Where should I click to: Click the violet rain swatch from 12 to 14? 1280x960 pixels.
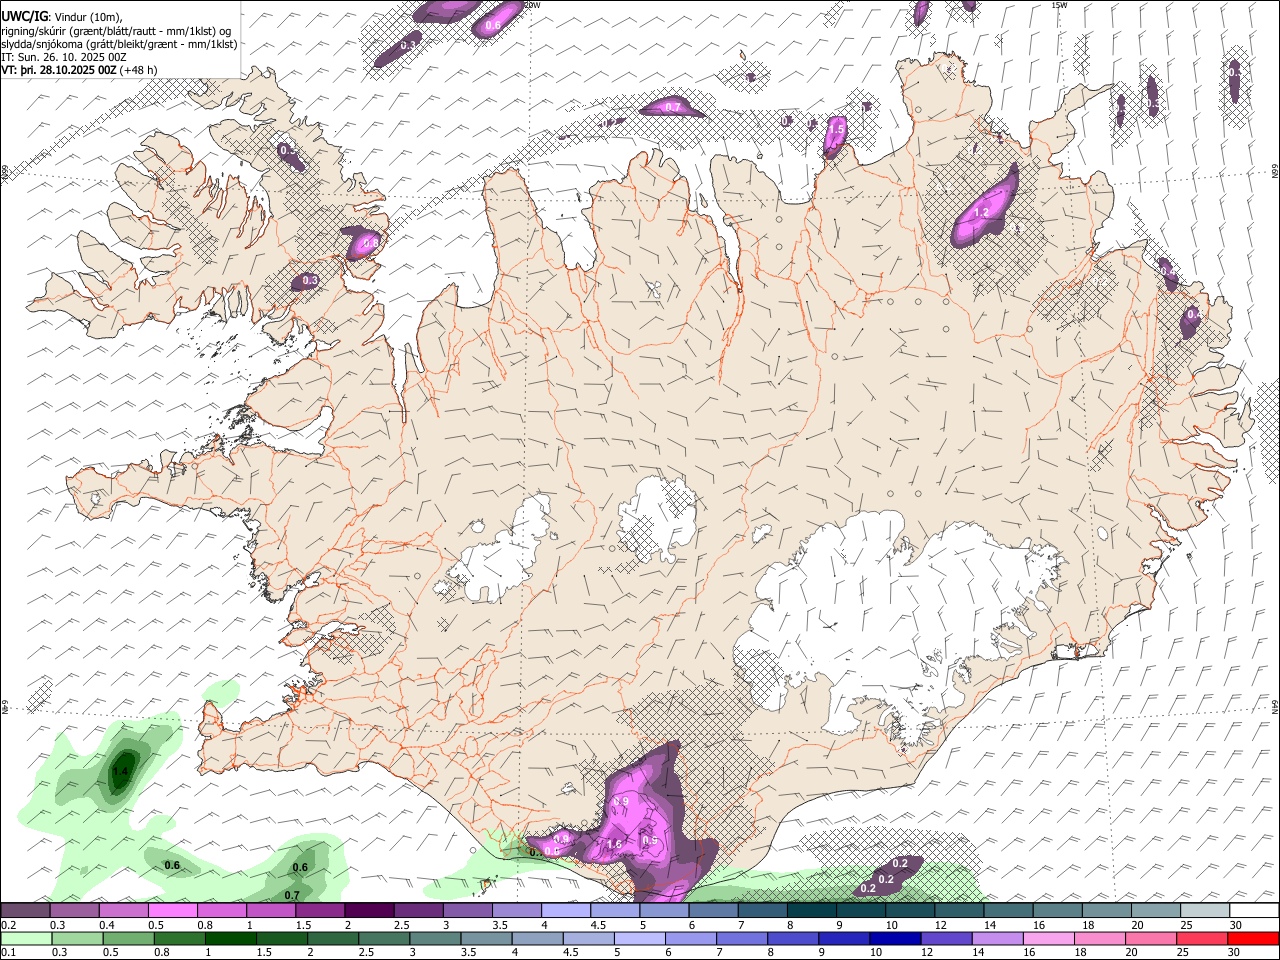click(x=948, y=938)
